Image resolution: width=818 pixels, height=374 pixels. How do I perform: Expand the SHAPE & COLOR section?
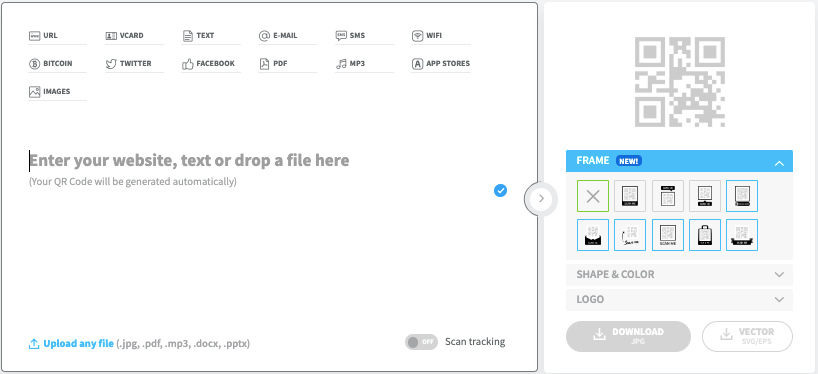679,274
